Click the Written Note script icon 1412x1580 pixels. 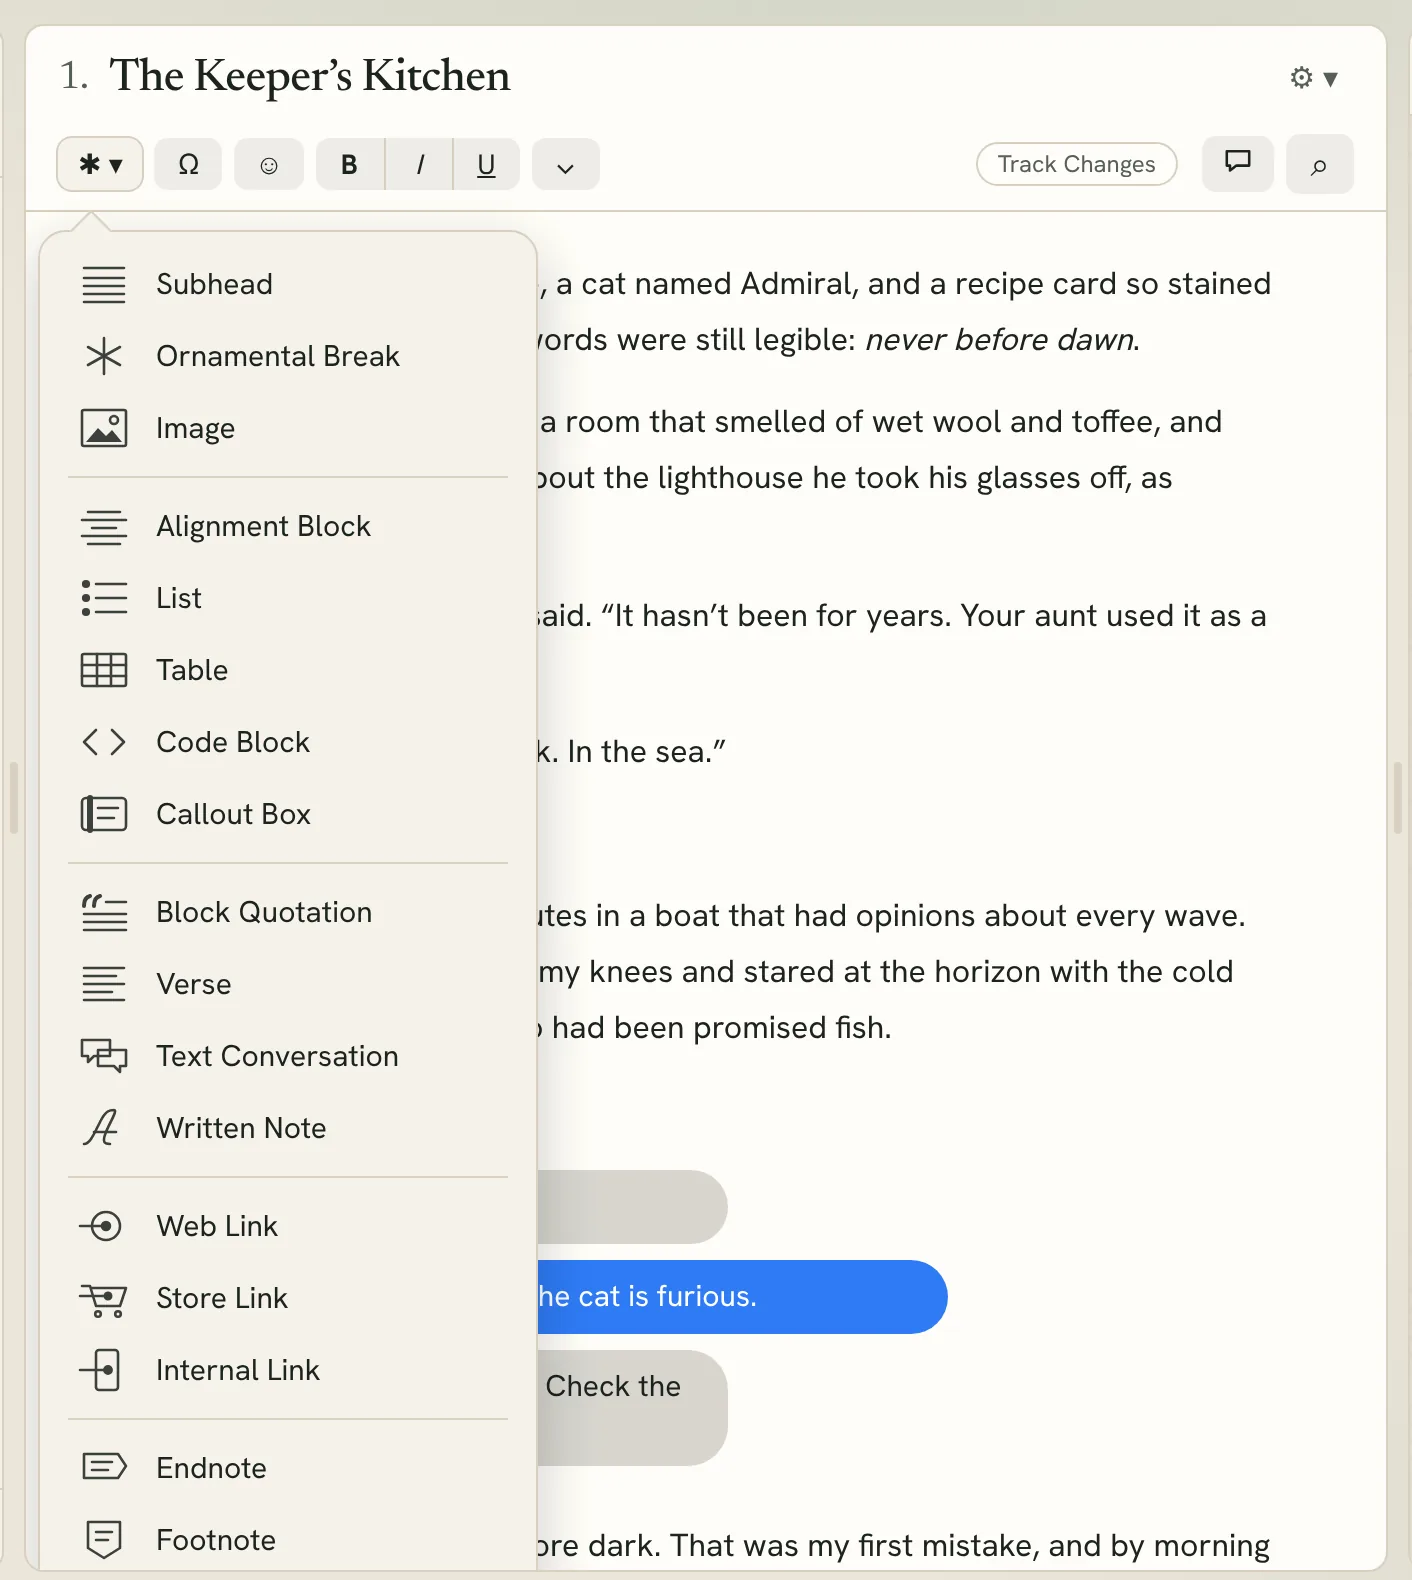click(102, 1128)
